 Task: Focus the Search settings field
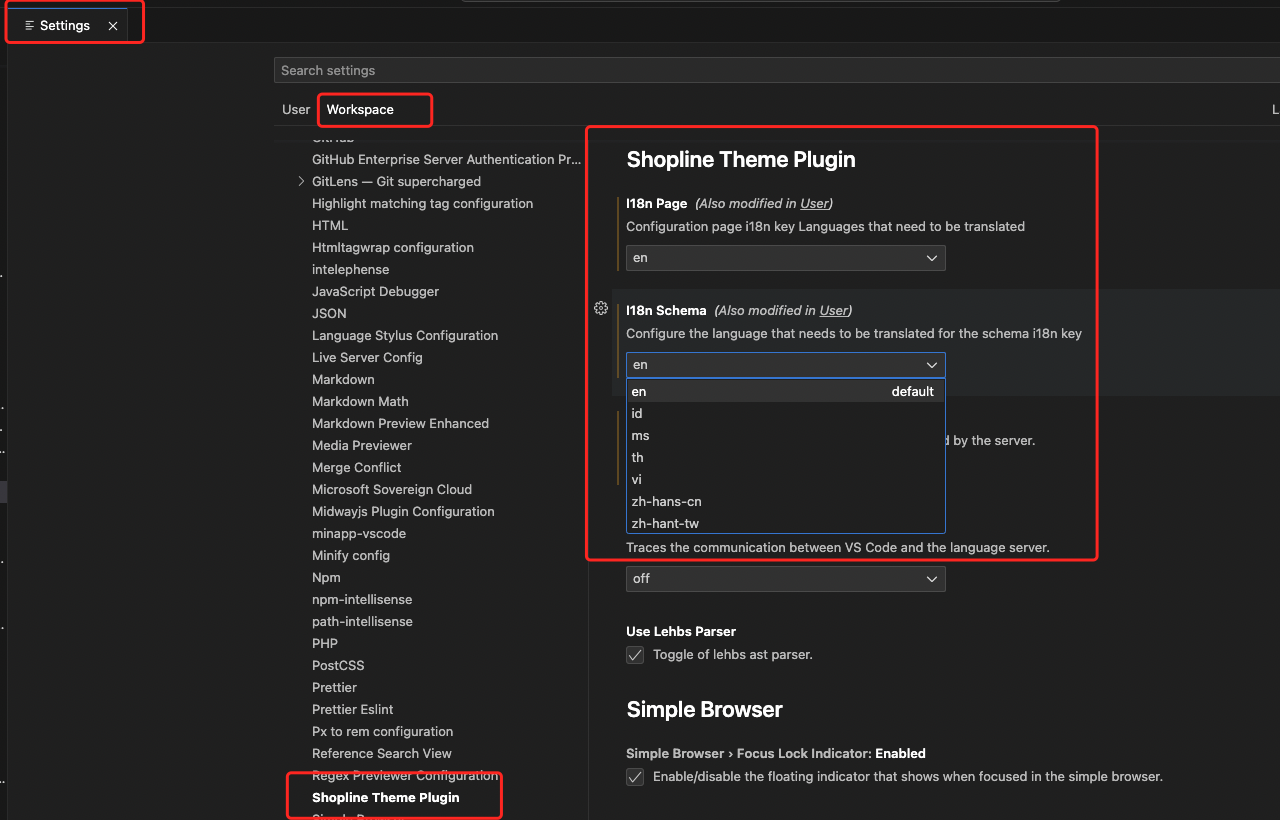[x=776, y=70]
